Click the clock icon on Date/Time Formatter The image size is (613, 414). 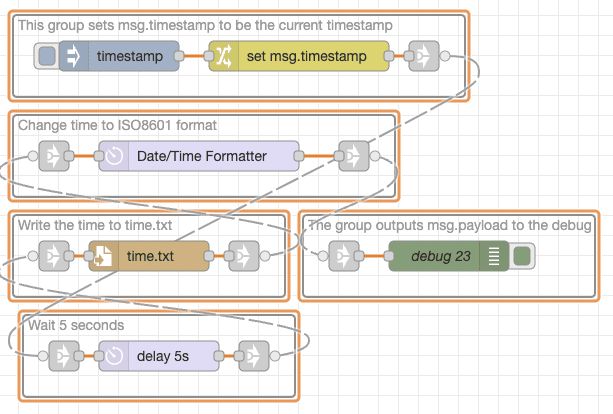click(113, 156)
